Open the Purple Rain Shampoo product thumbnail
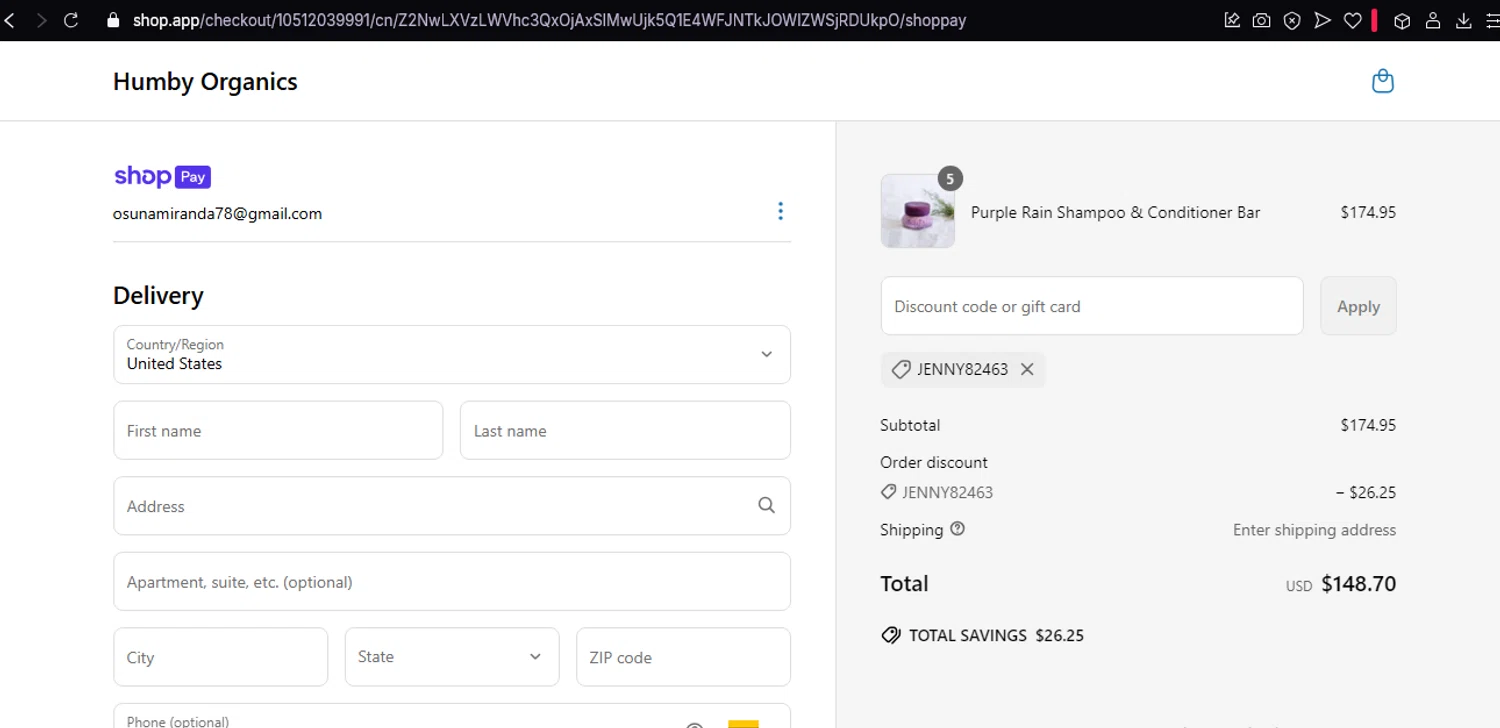This screenshot has width=1500, height=728. tap(917, 211)
